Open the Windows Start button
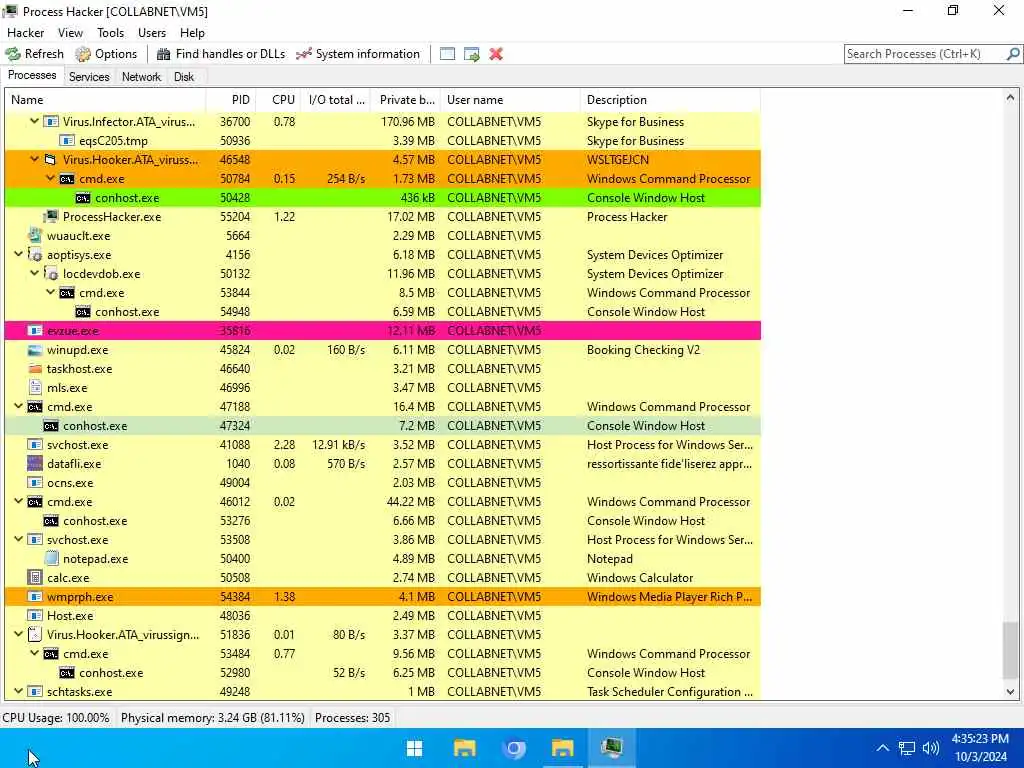 coord(414,748)
